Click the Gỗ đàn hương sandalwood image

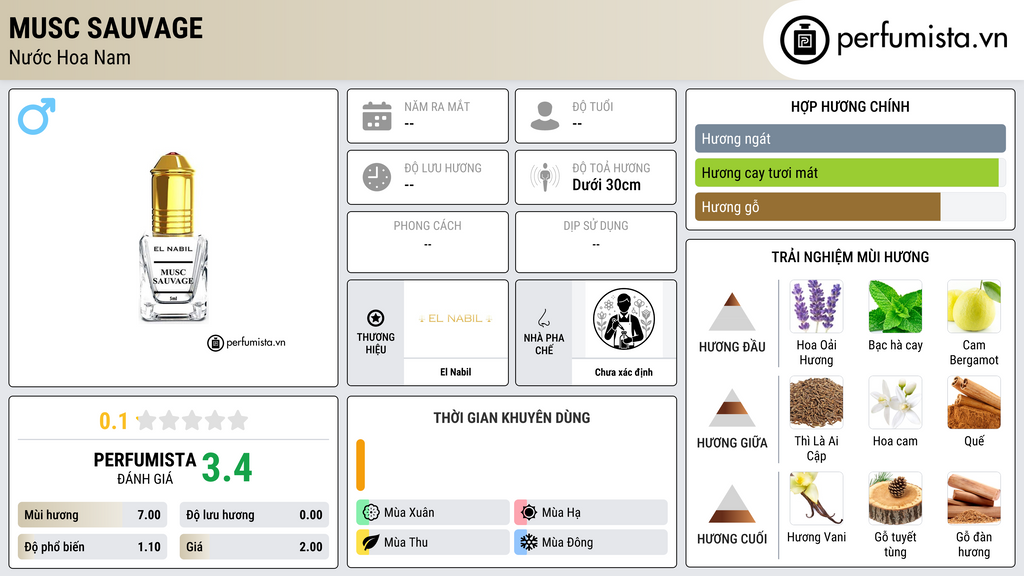(974, 498)
